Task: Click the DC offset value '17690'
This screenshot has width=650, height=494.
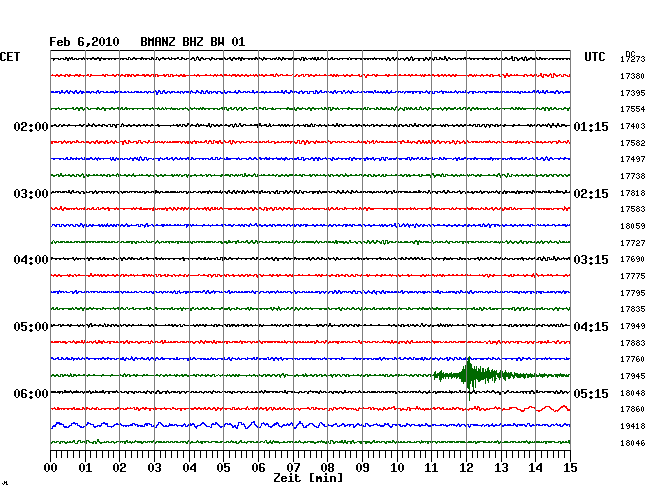Action: (x=633, y=259)
